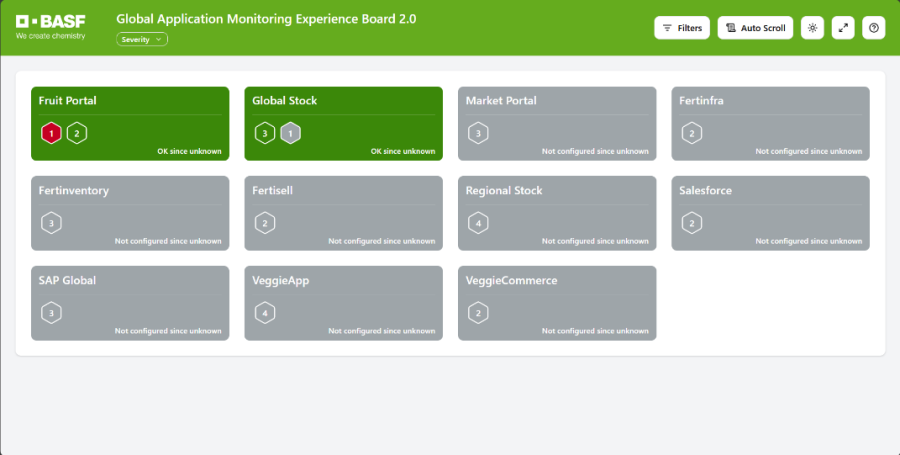Image resolution: width=900 pixels, height=455 pixels.
Task: Click 'Not configured since unknown' in Regional Stock
Action: click(595, 241)
